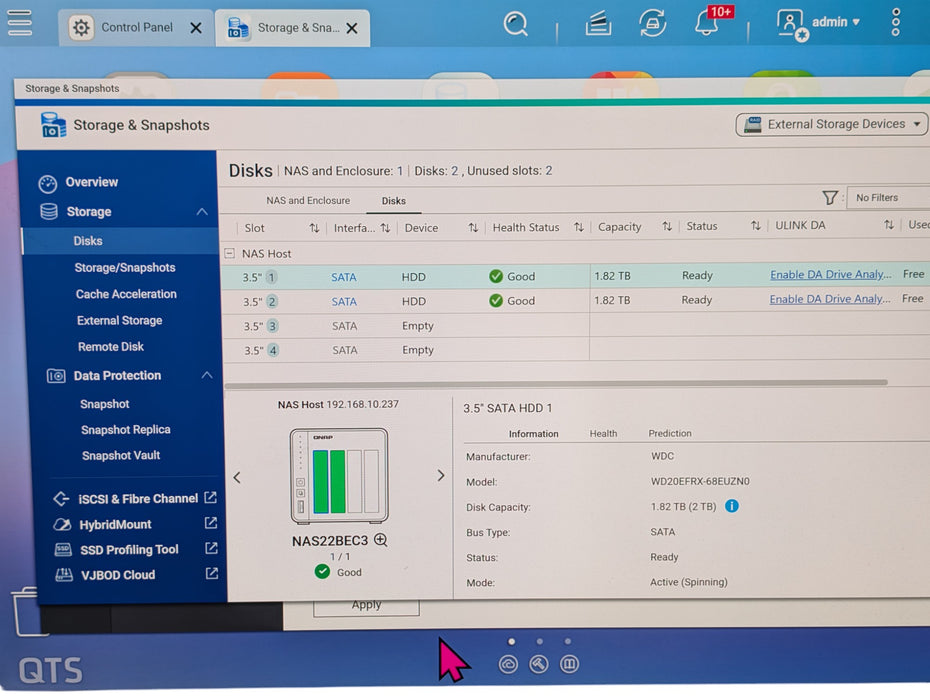This screenshot has height=700, width=930.
Task: Click the info icon next to Disk Capacity
Action: coord(732,506)
